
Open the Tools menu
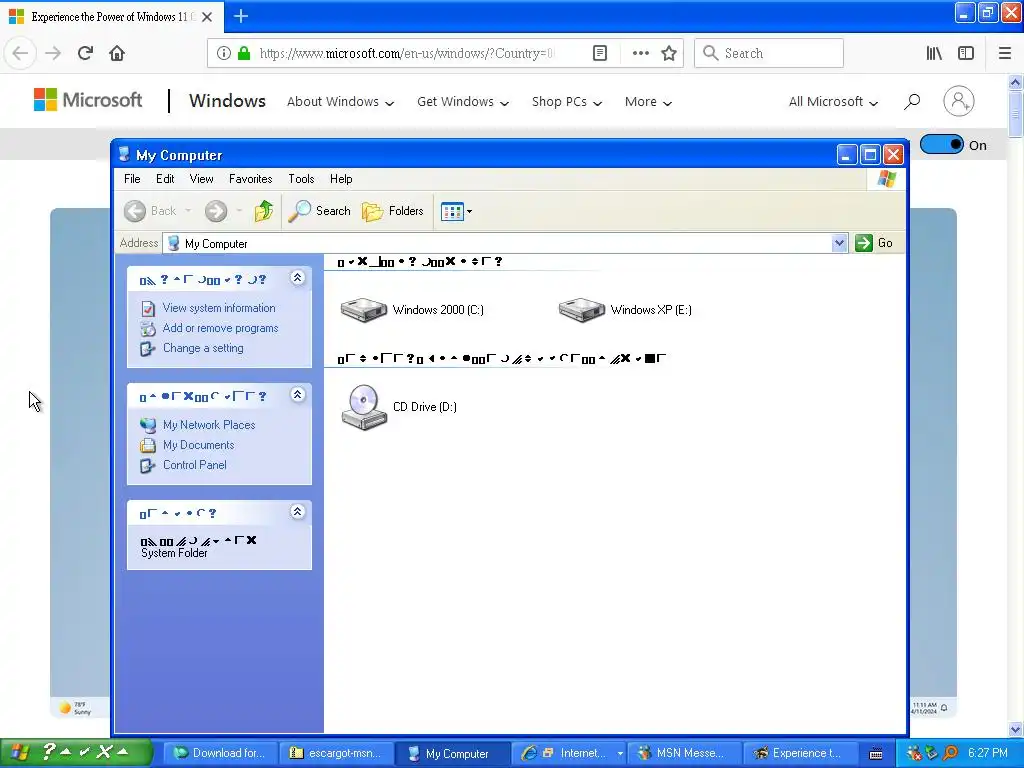click(301, 179)
